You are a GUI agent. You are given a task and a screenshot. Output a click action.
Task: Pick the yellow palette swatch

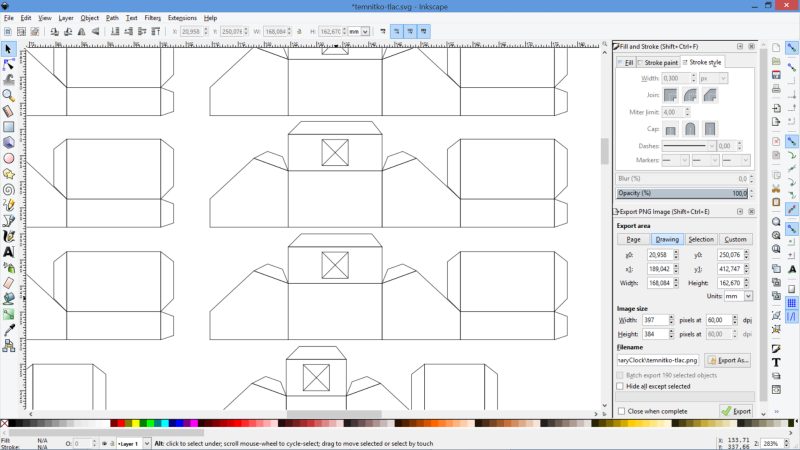click(135, 423)
